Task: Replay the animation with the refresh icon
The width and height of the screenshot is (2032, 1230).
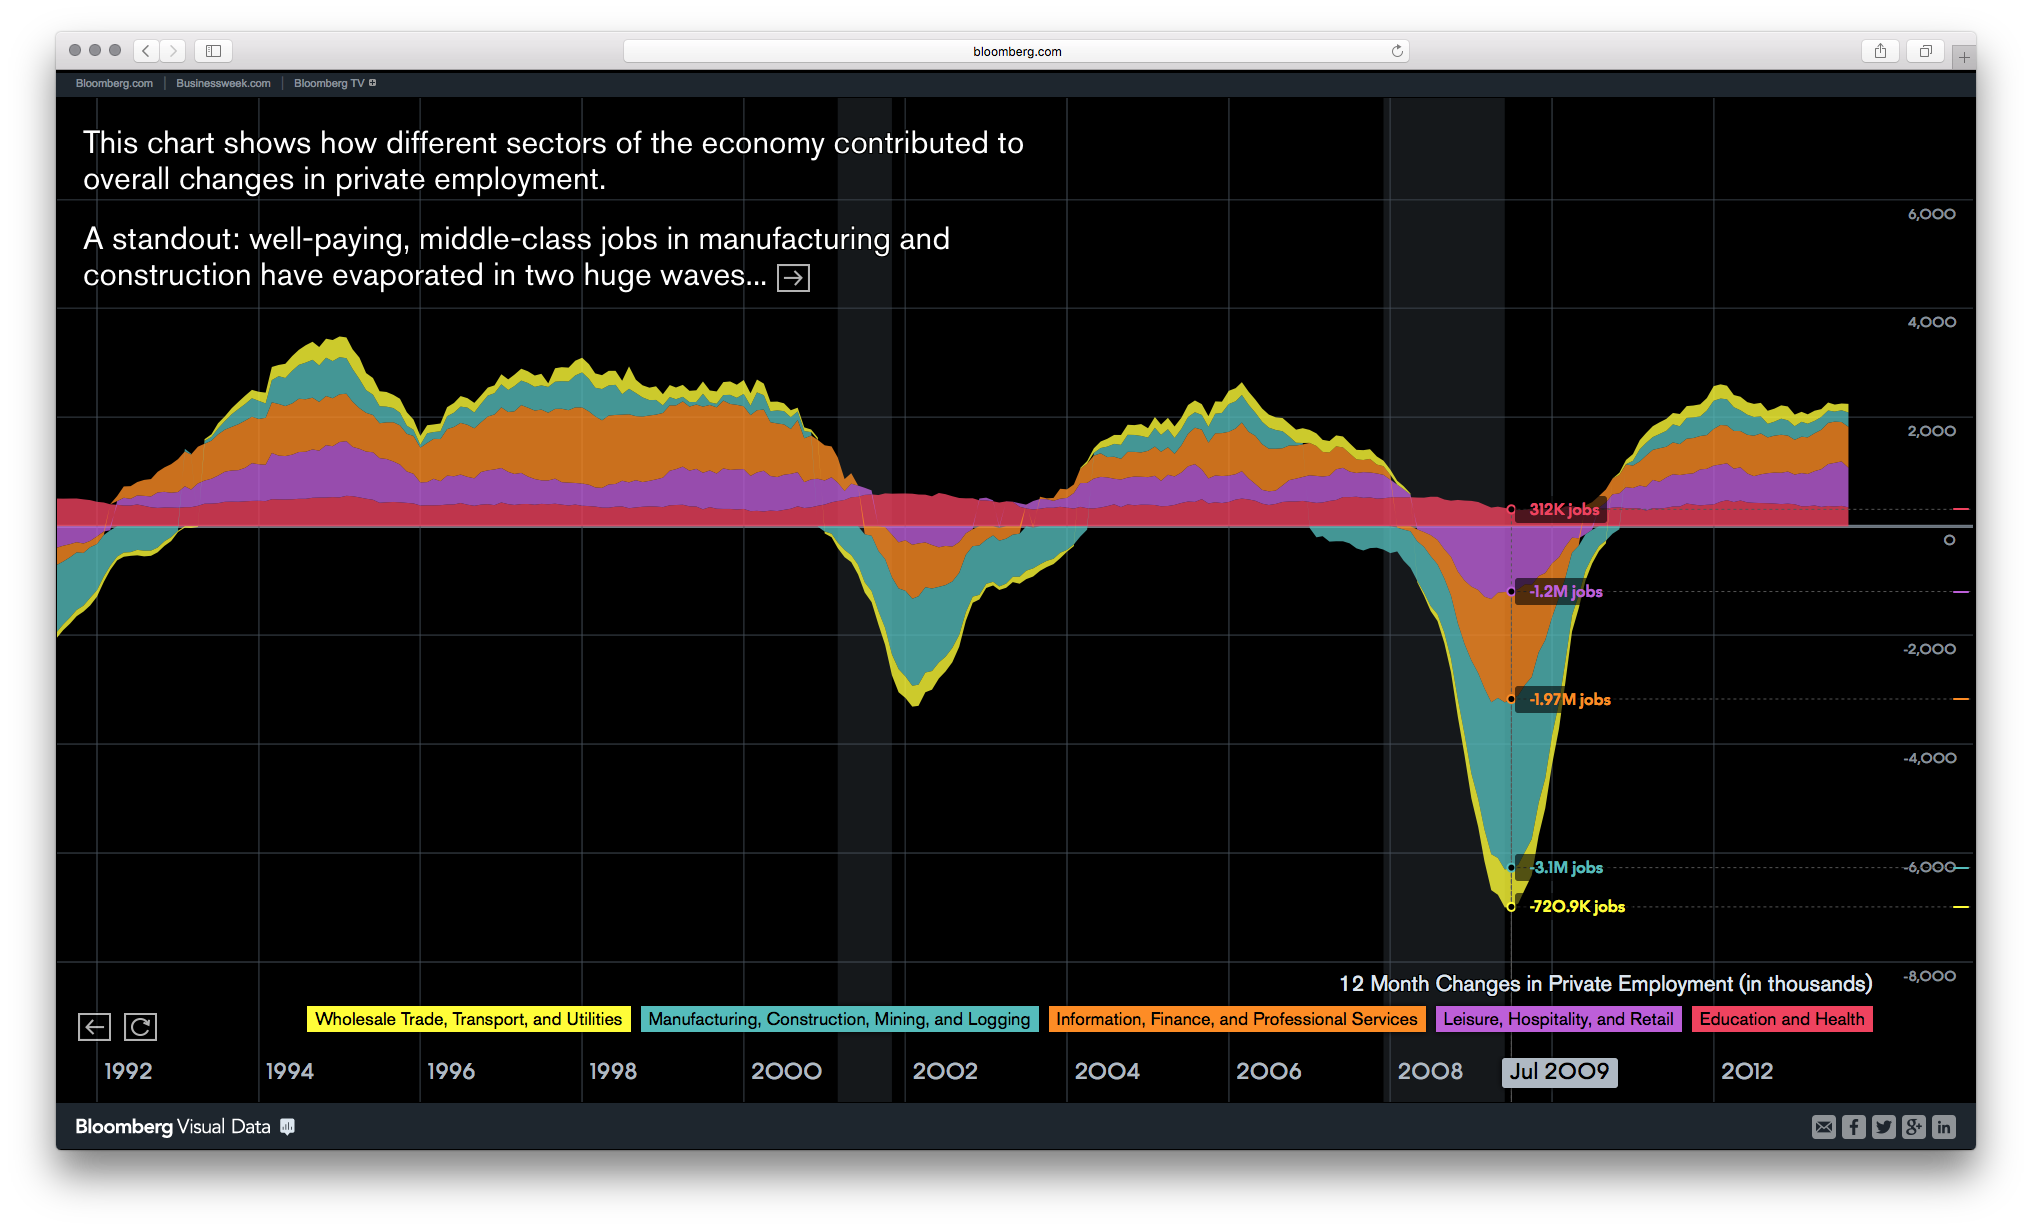Action: coord(140,1026)
